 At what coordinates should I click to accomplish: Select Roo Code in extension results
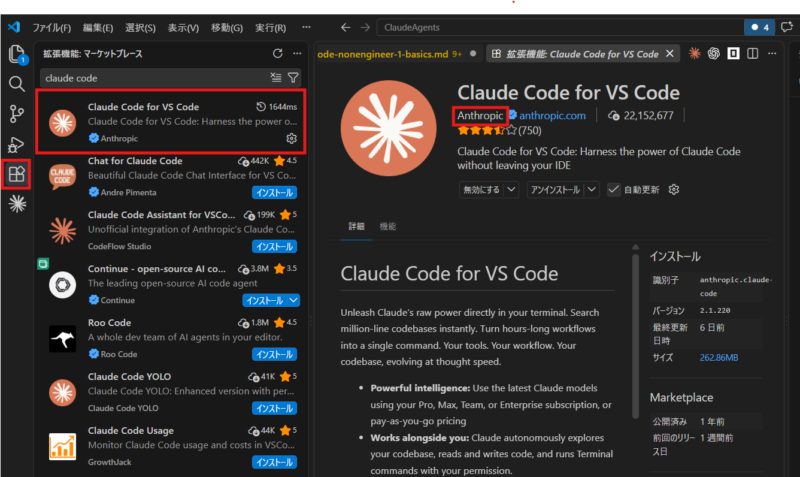point(171,339)
